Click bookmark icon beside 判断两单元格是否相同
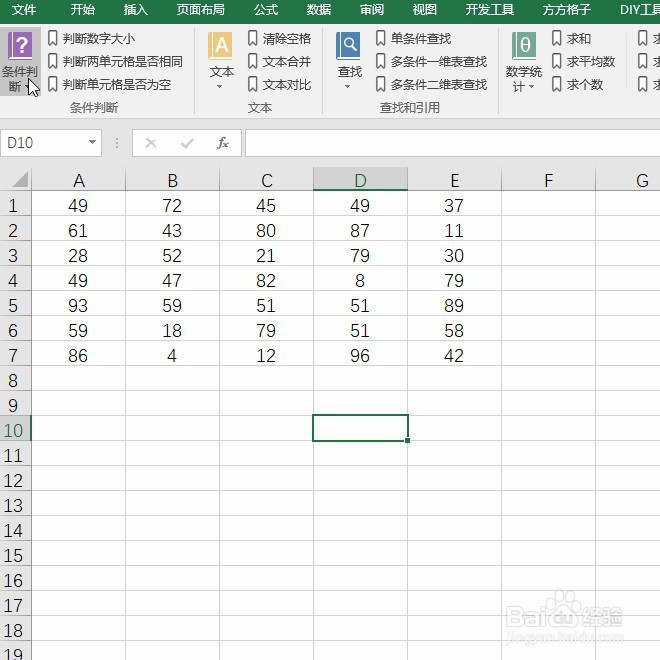This screenshot has width=660, height=660. (x=53, y=61)
